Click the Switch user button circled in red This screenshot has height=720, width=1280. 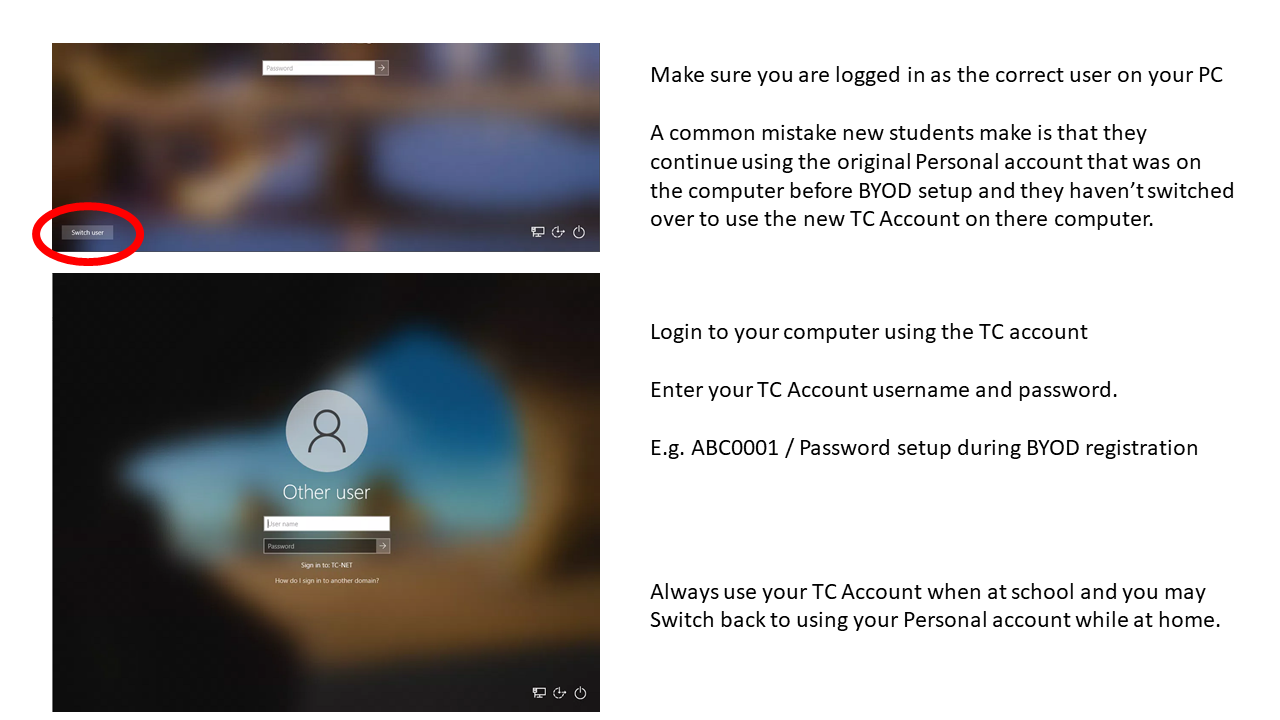point(87,232)
